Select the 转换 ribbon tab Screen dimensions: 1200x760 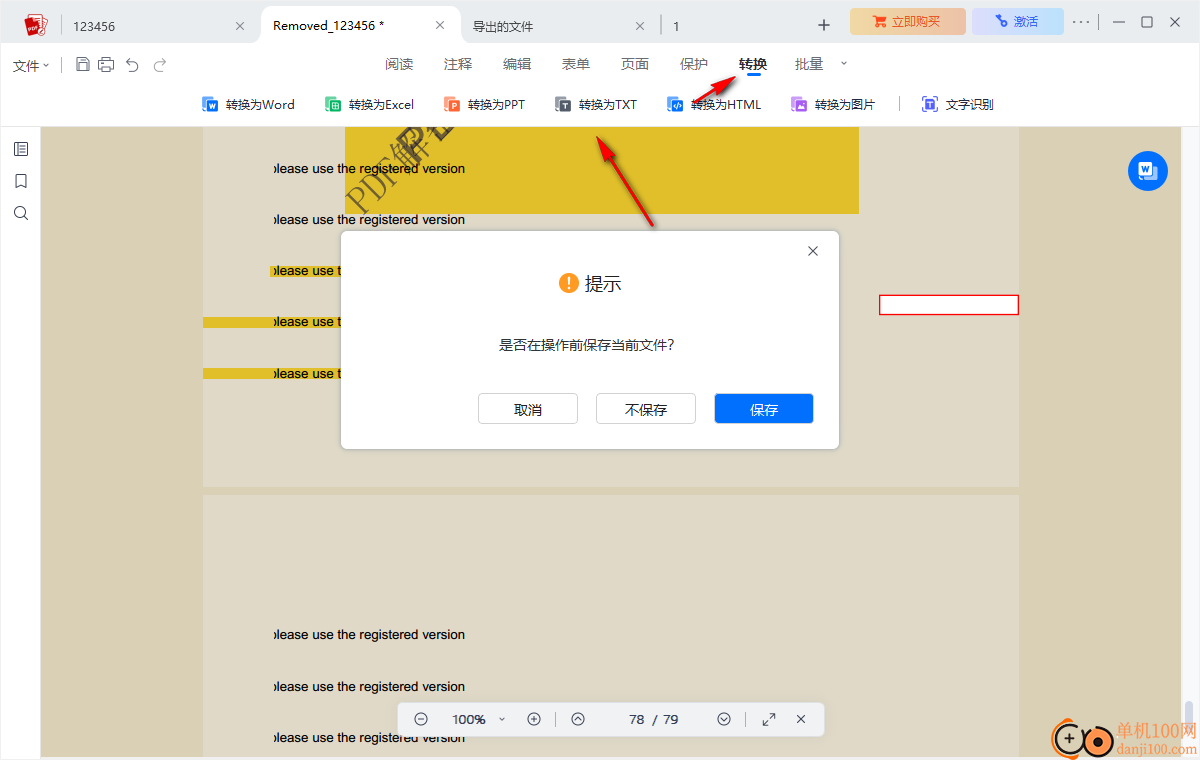(x=753, y=64)
